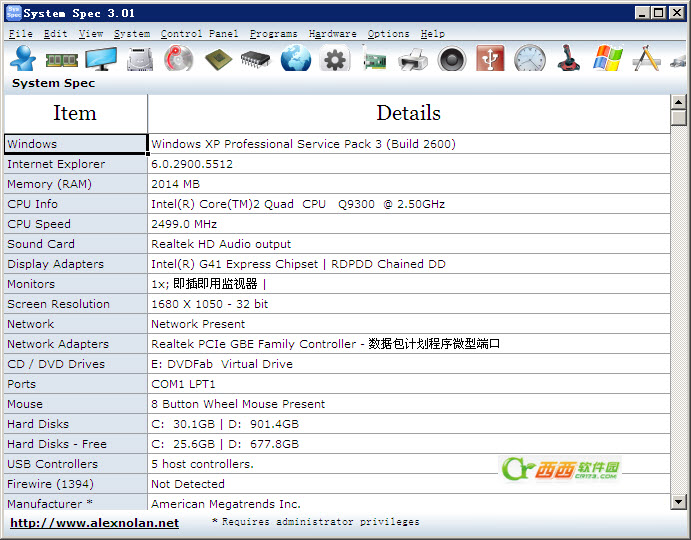Open the printer icon
Image resolution: width=691 pixels, height=540 pixels.
[x=412, y=60]
